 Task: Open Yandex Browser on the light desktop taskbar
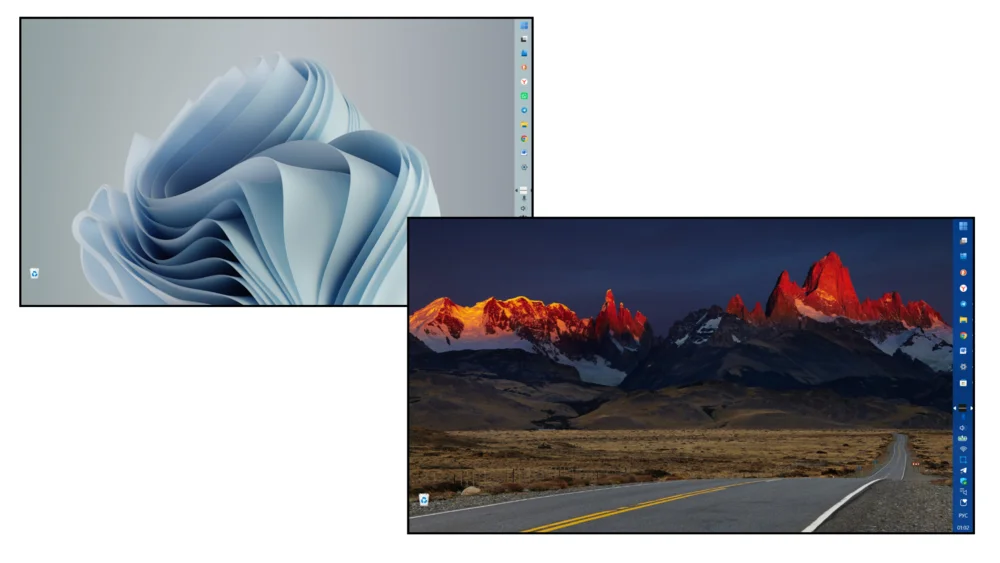pos(524,82)
